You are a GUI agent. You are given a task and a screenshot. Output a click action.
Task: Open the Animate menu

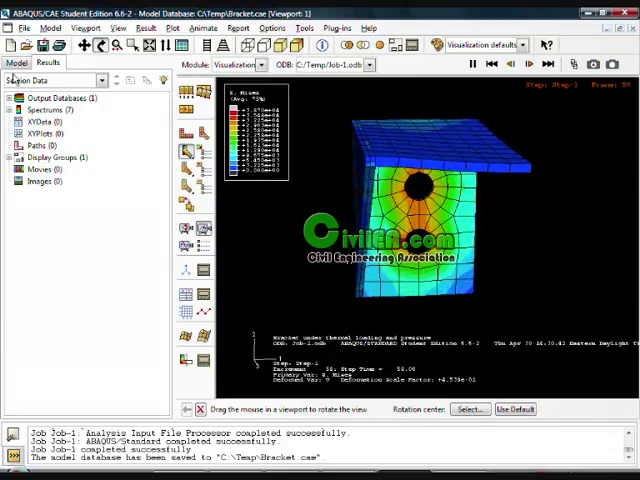(x=203, y=28)
